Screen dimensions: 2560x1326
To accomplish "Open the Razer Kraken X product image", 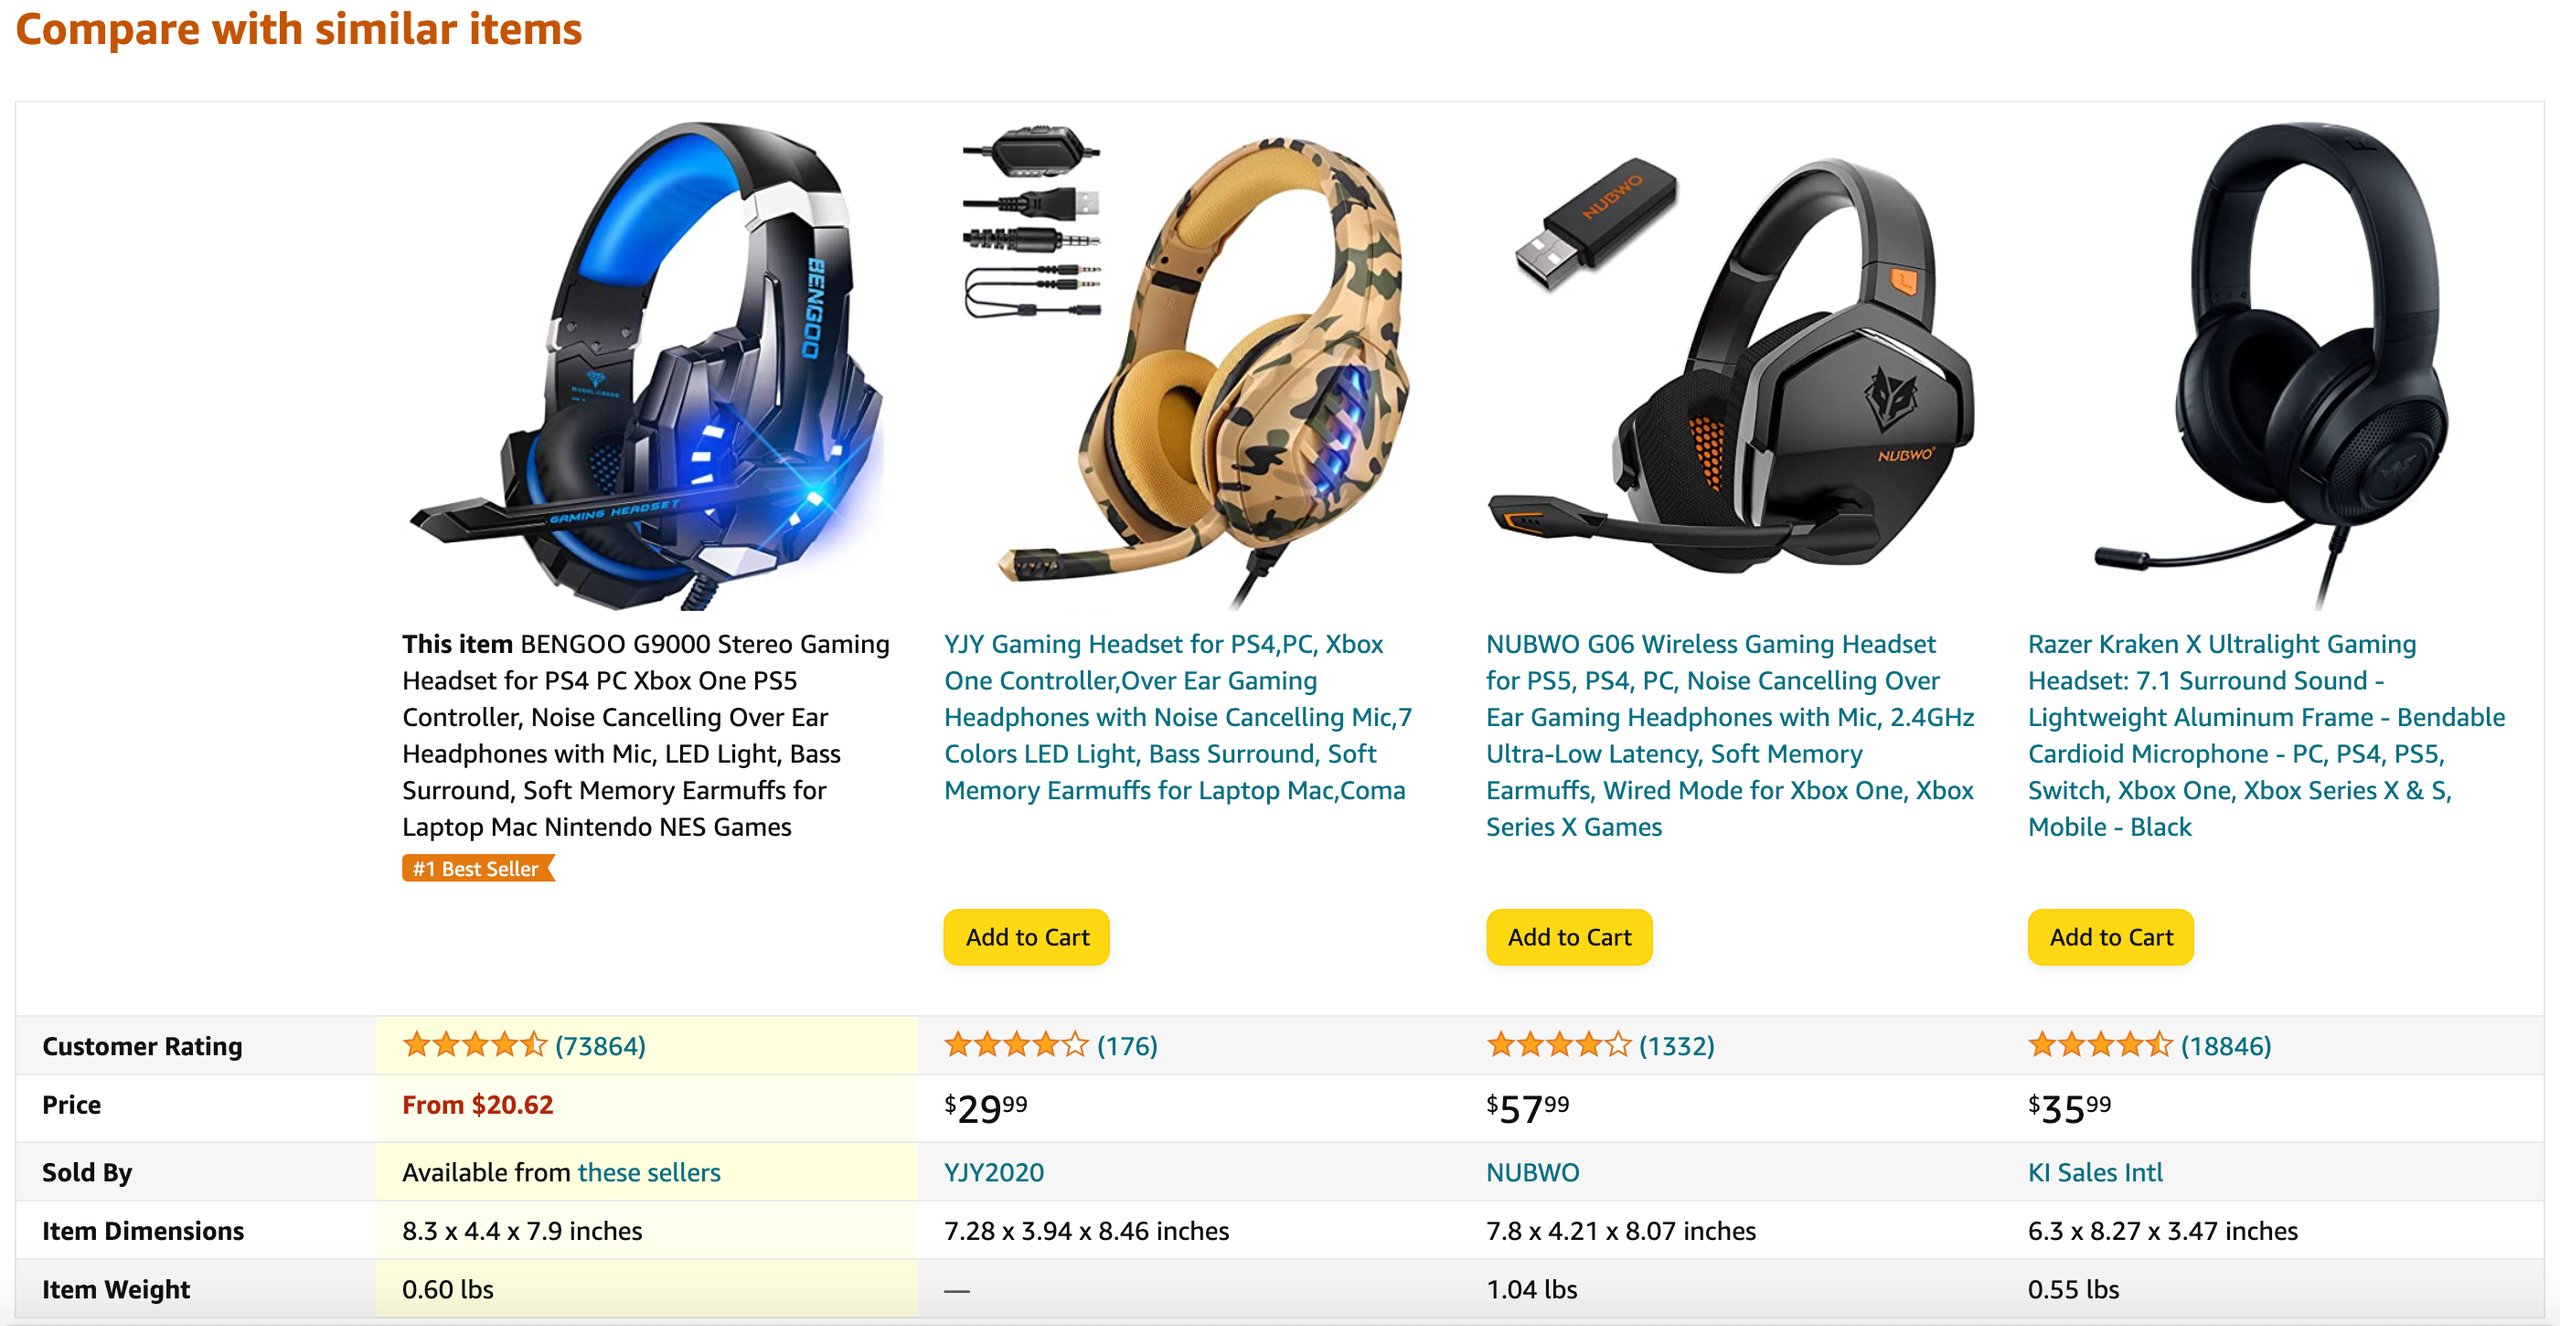I will pos(2272,365).
